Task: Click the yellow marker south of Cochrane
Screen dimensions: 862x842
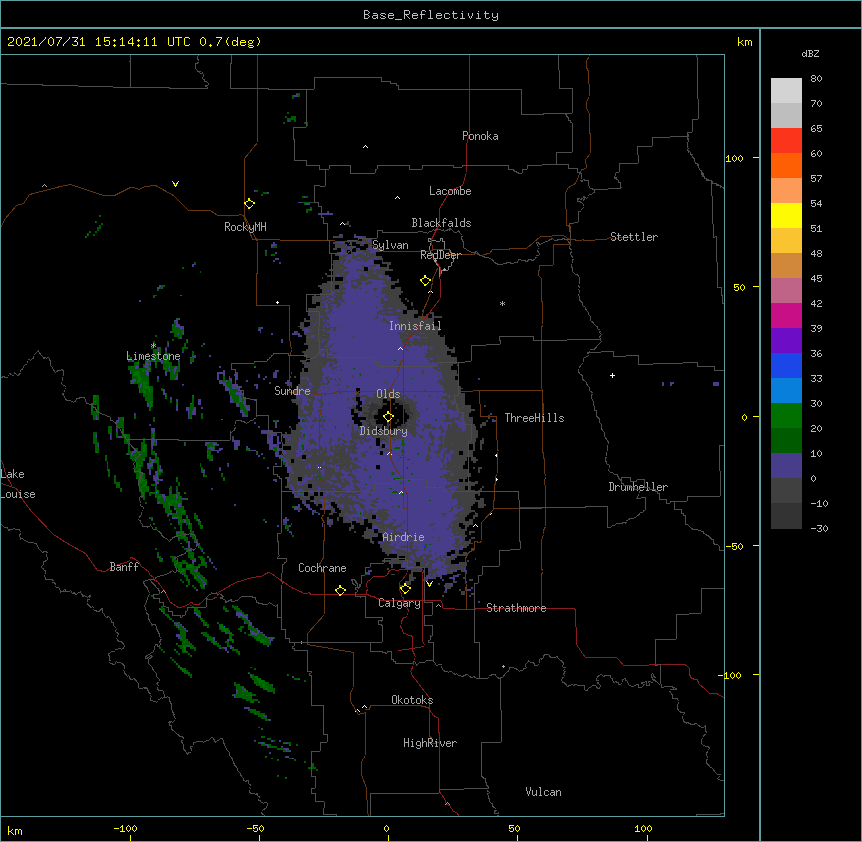Action: click(340, 590)
